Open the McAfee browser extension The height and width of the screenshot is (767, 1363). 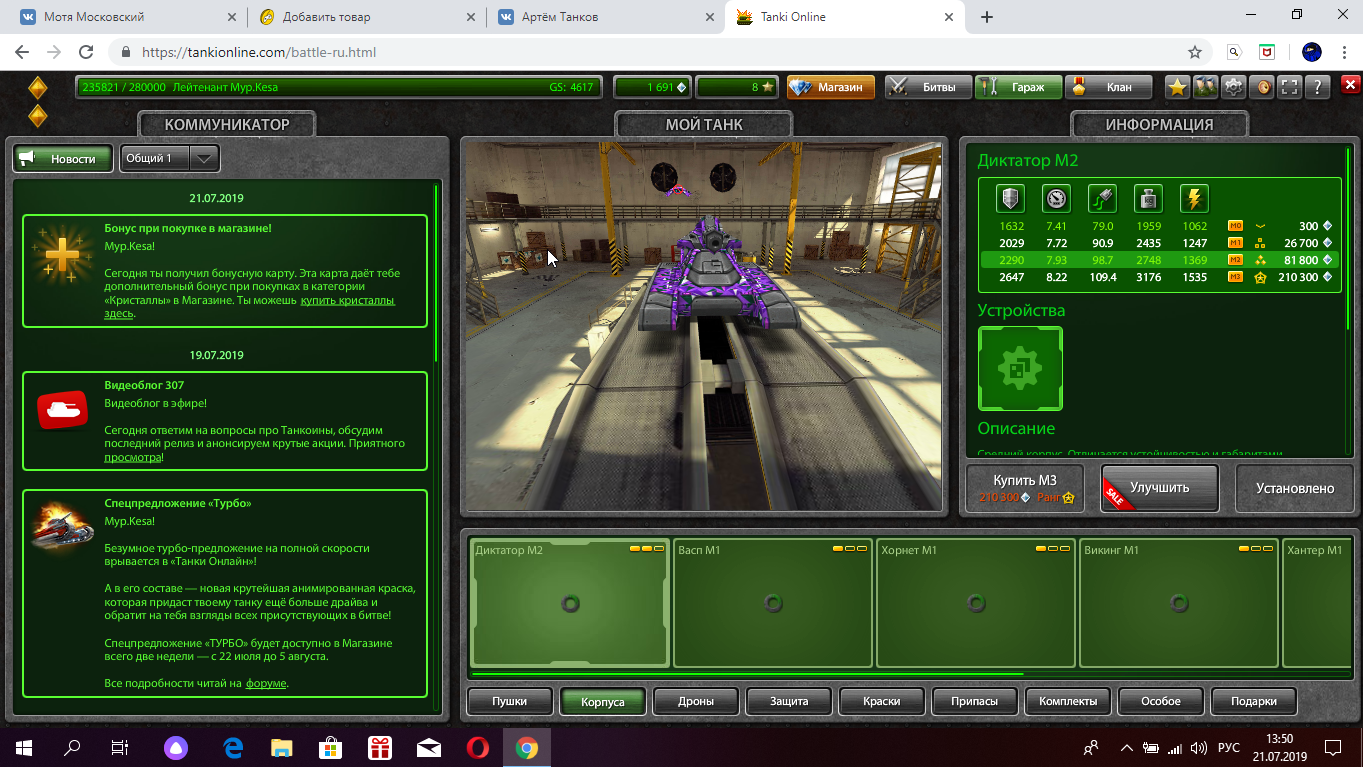(x=1266, y=52)
